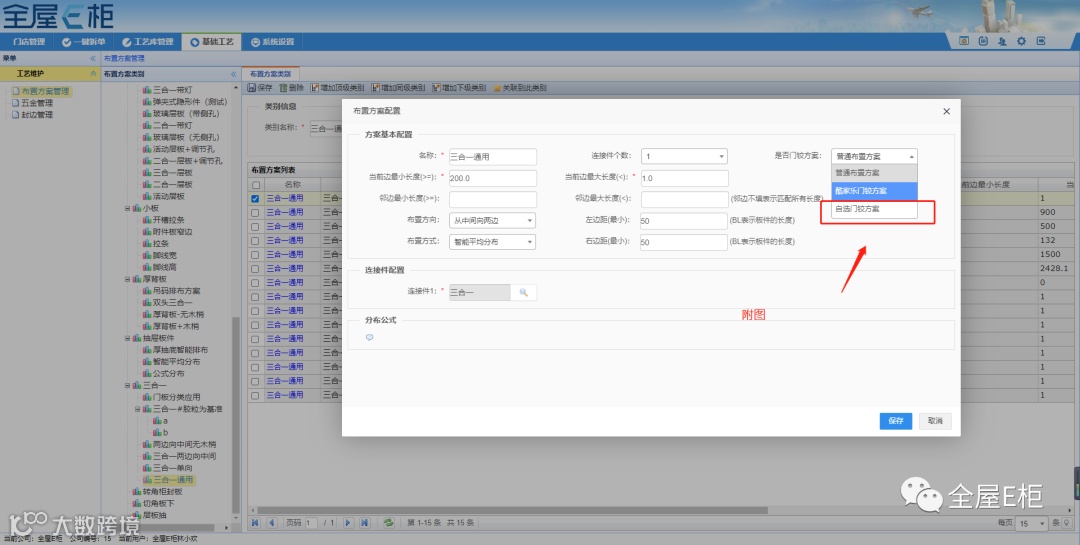Image resolution: width=1080 pixels, height=545 pixels.
Task: Refresh the grid with the green arrows icon
Action: [388, 523]
